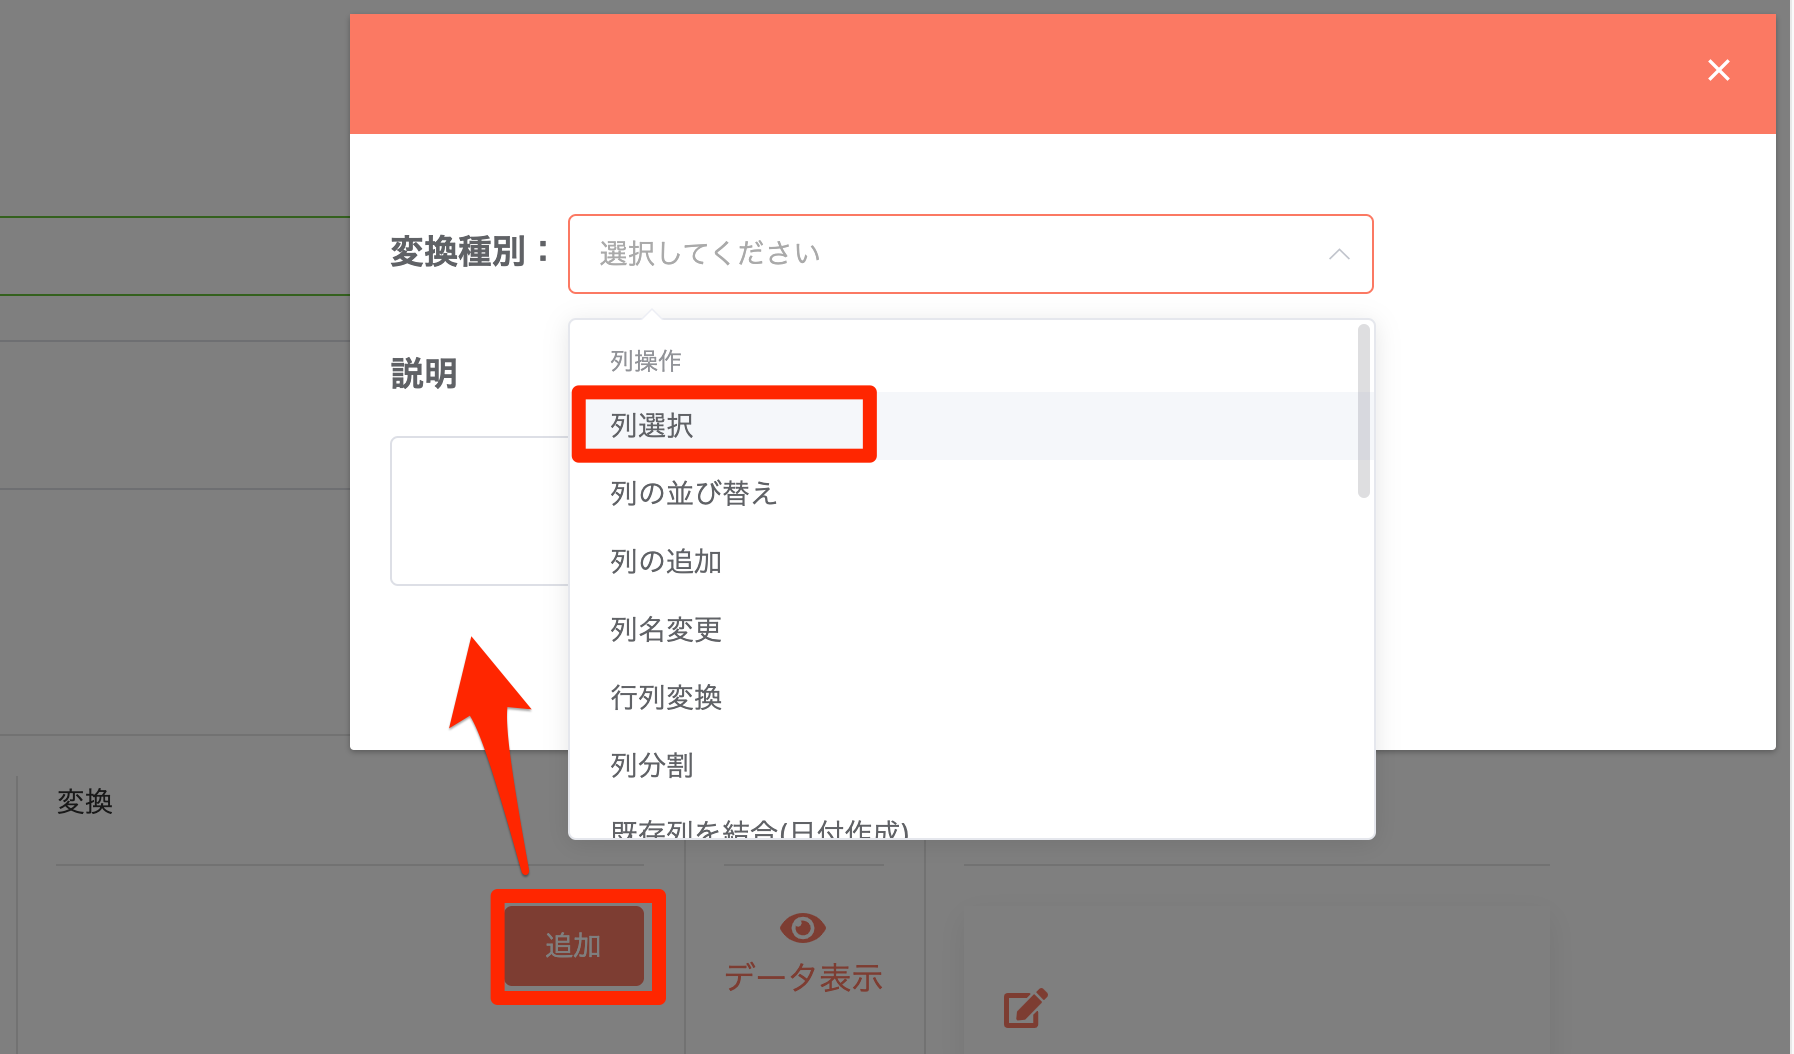Image resolution: width=1794 pixels, height=1054 pixels.
Task: Click the データ表示 label
Action: pos(803,977)
